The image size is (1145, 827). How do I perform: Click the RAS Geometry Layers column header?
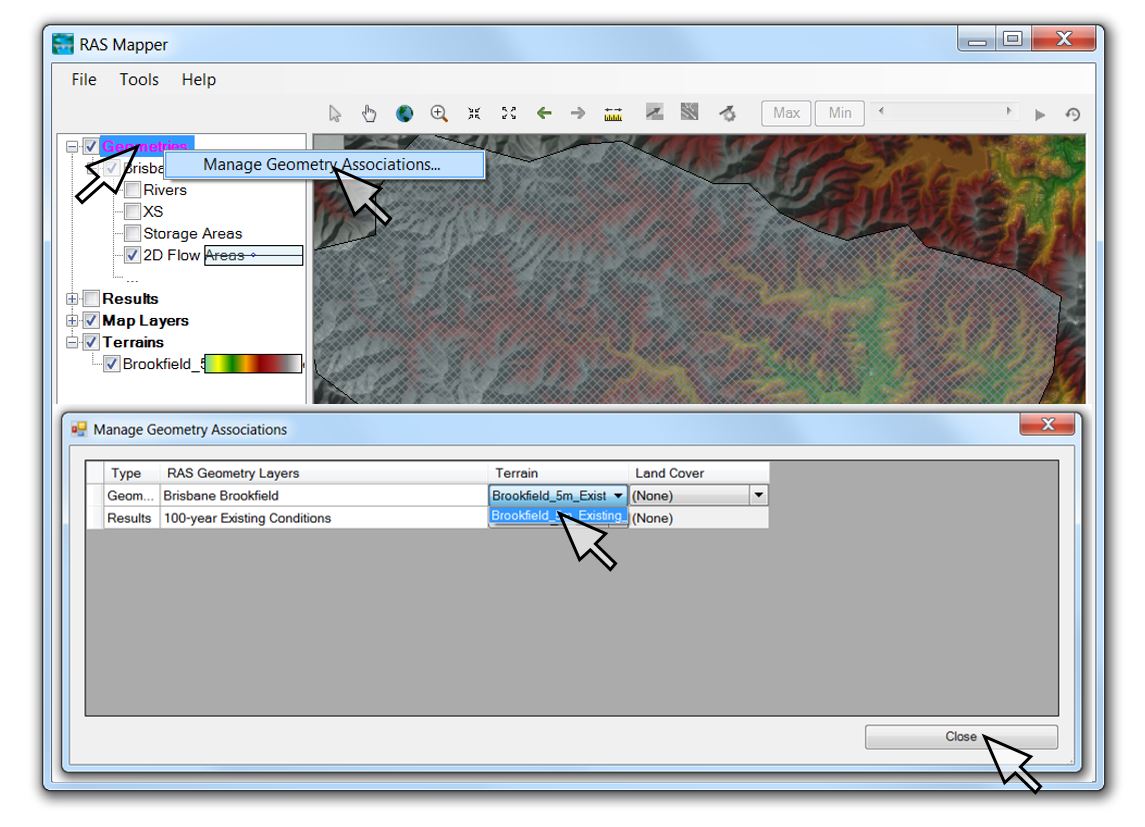pyautogui.click(x=323, y=473)
